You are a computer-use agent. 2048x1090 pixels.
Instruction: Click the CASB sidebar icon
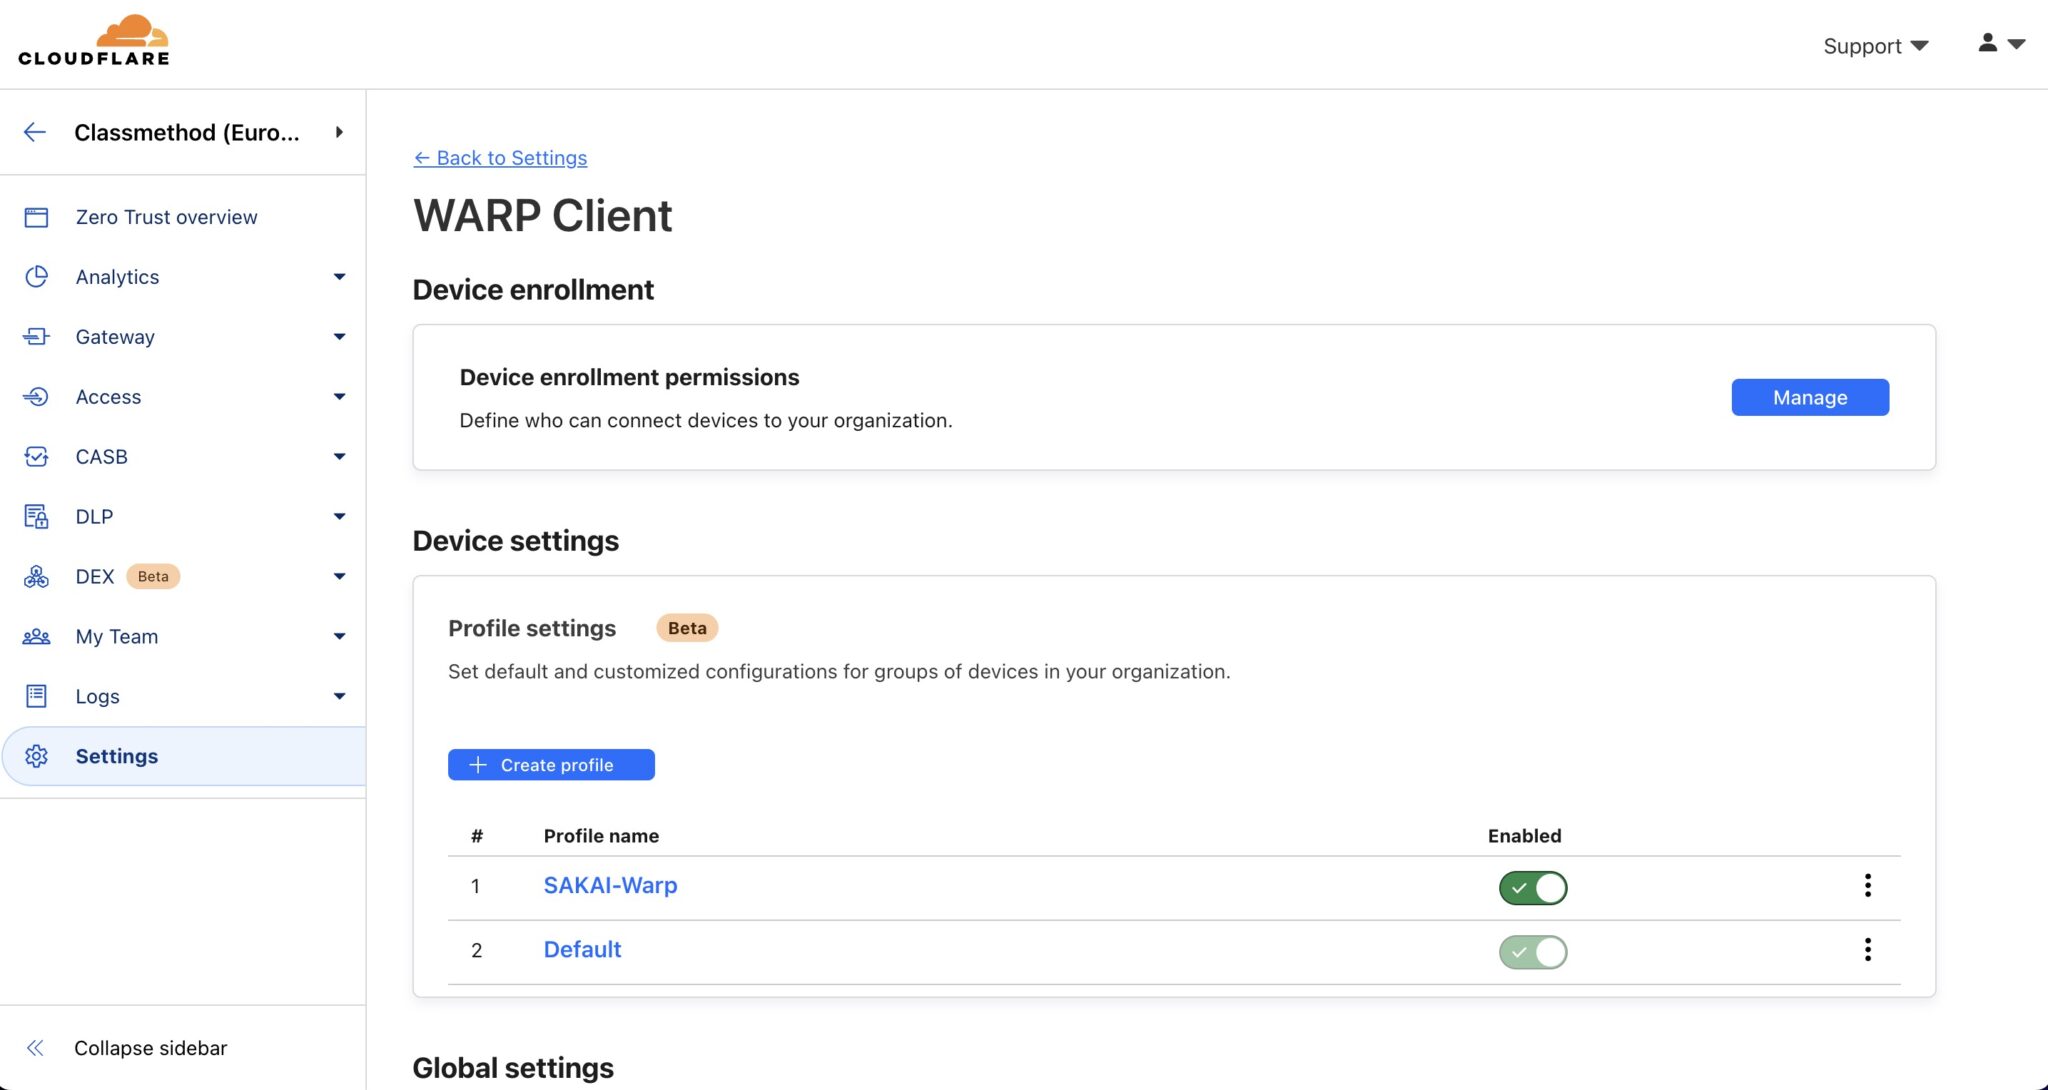tap(36, 457)
